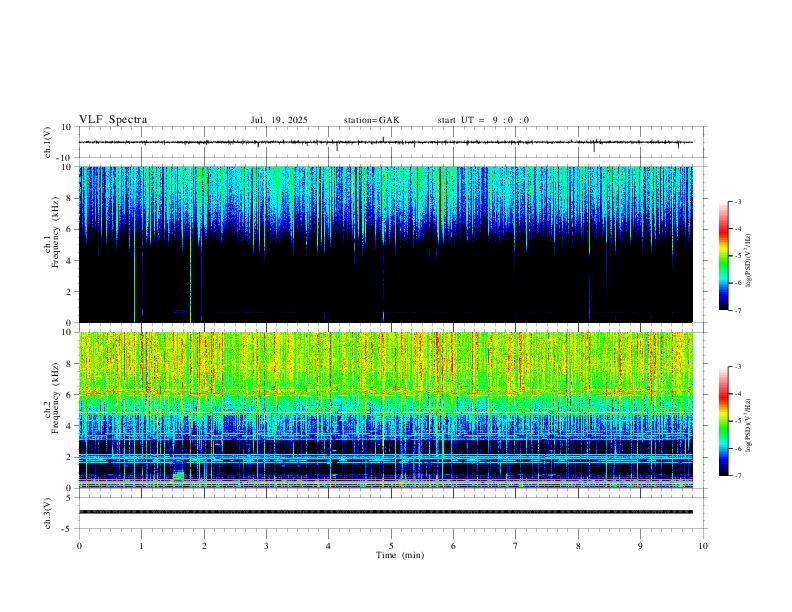Screen dimensions: 792x612
Task: Click the ch.1 voltage waveform trace
Action: coord(385,142)
